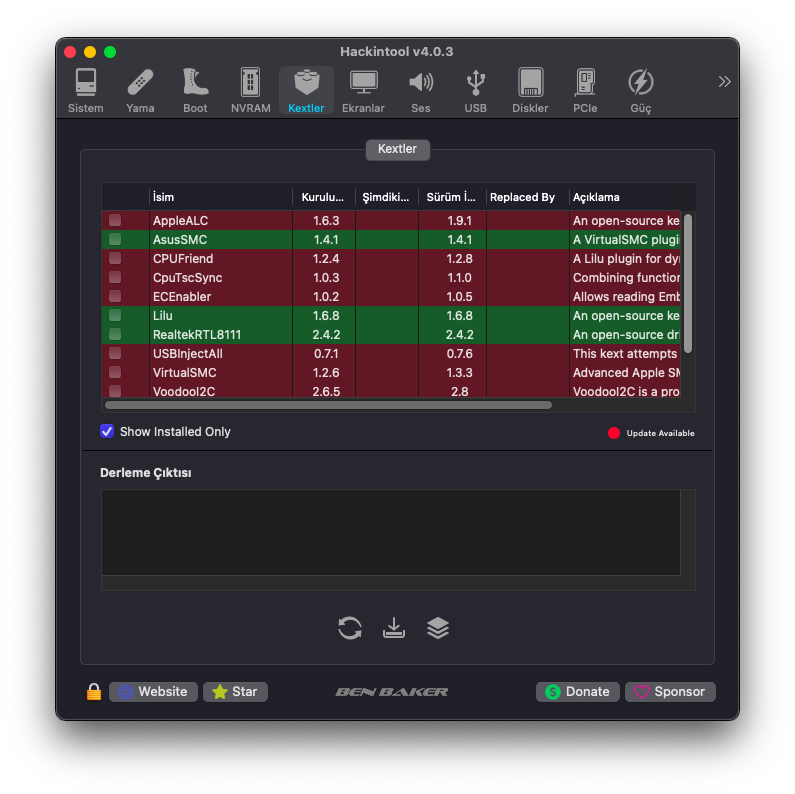795x794 pixels.
Task: Click the refresh kexts icon
Action: coord(350,628)
